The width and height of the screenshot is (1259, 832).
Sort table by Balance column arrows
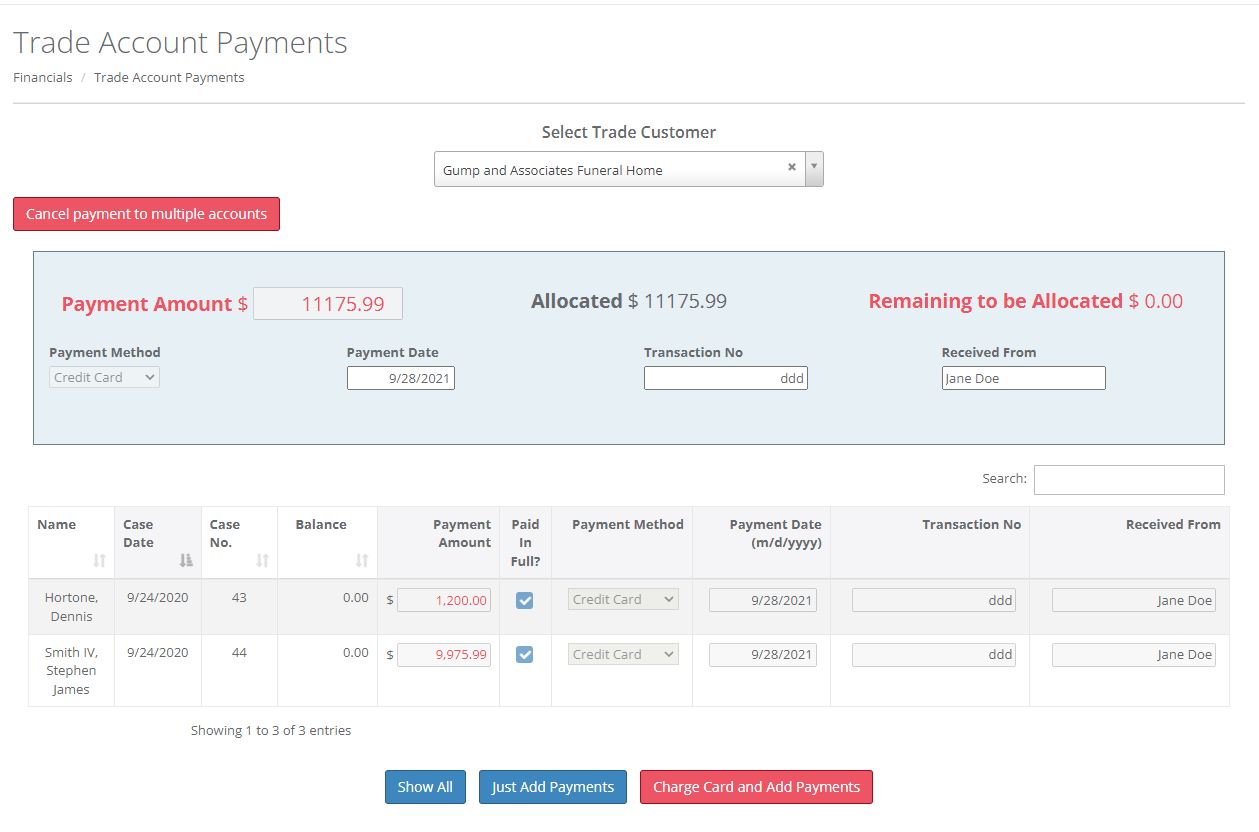tap(362, 561)
